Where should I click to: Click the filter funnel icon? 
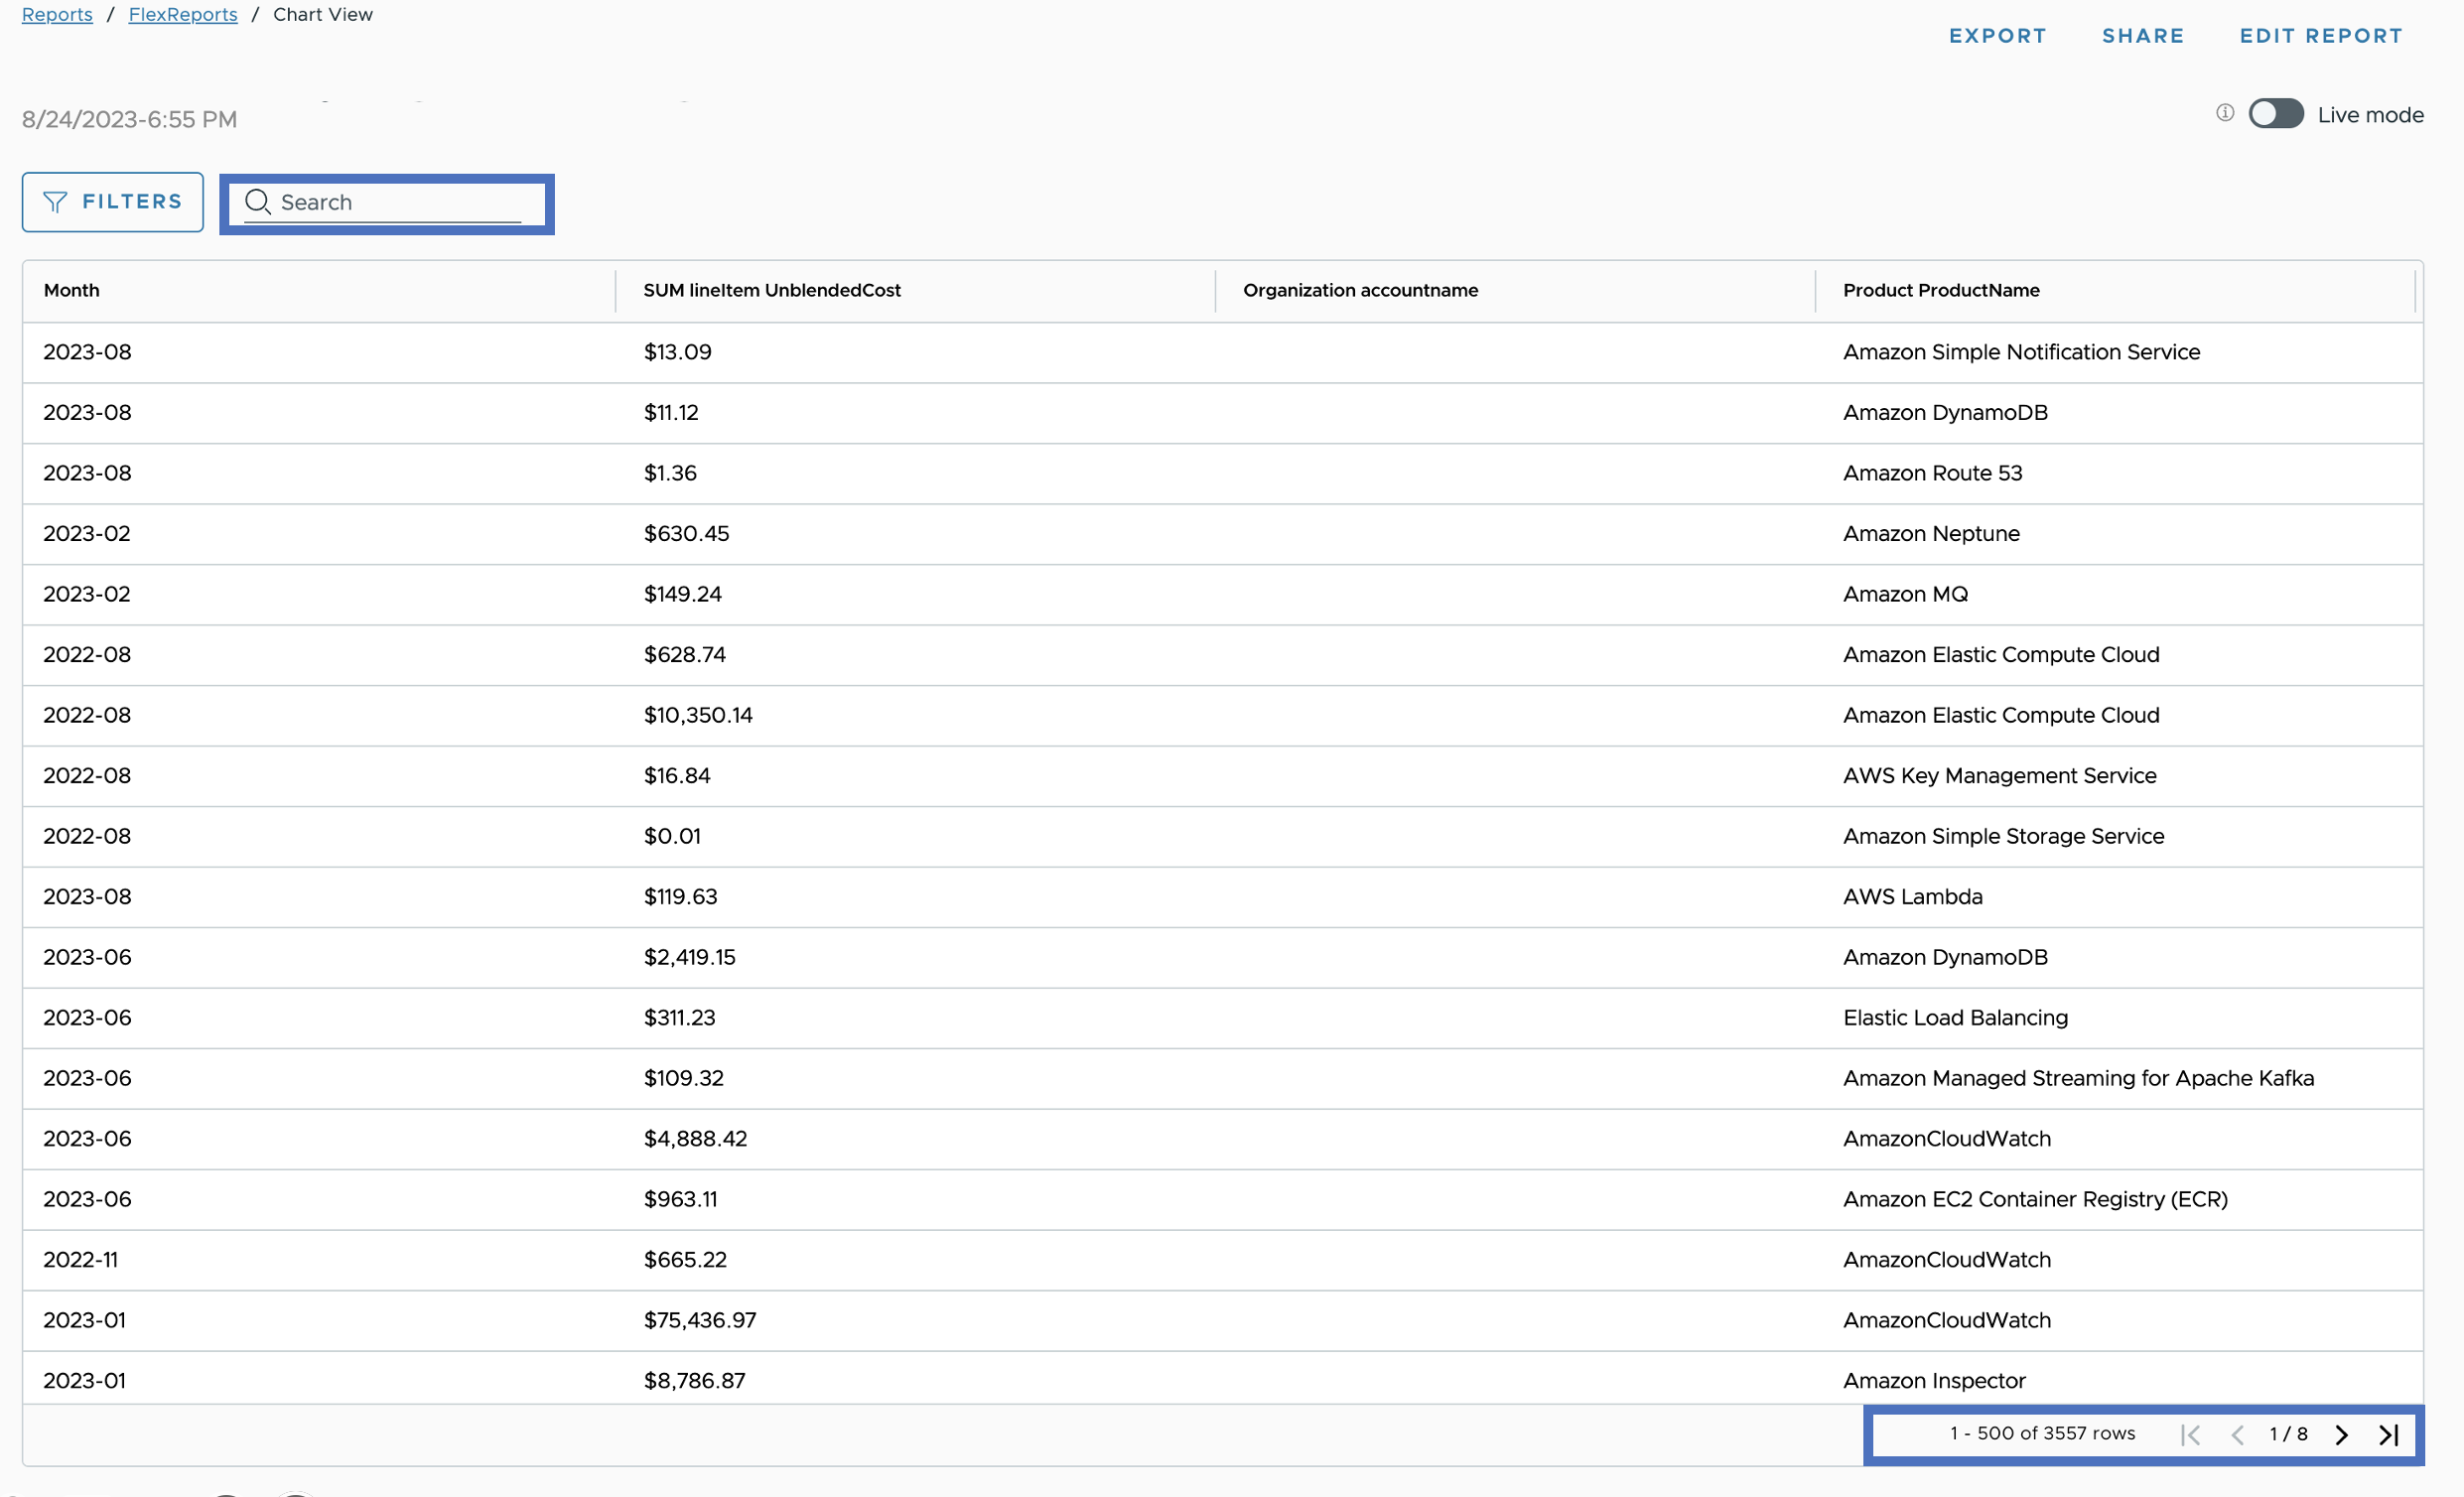coord(55,202)
